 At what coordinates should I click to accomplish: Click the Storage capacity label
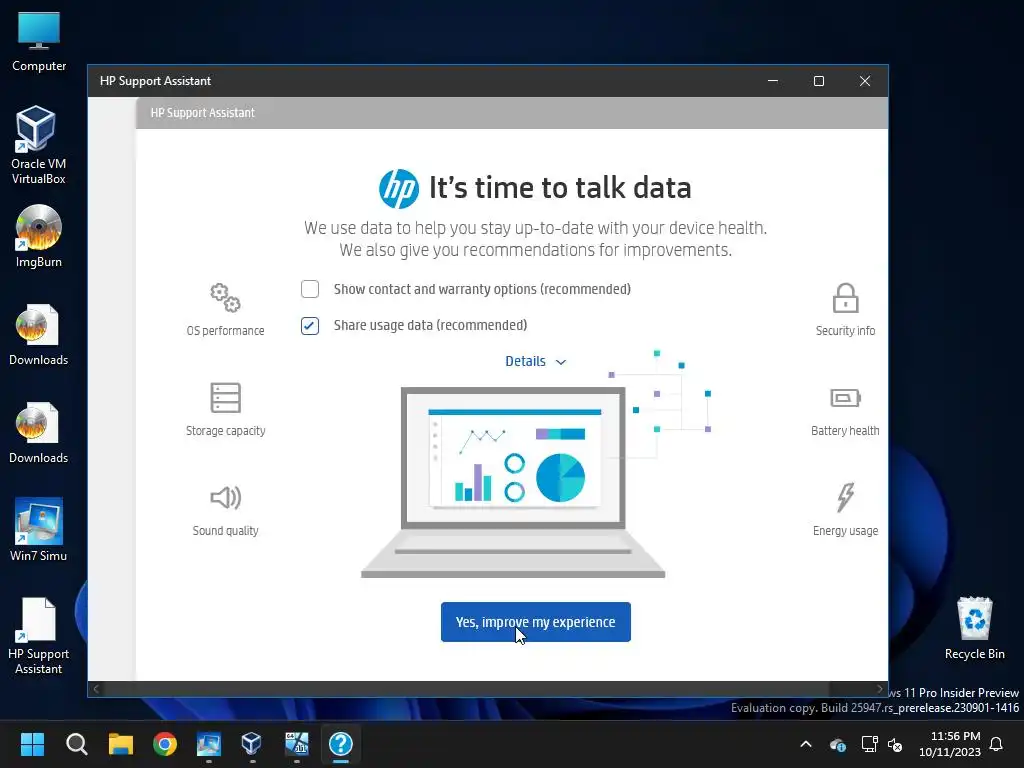[x=225, y=431]
